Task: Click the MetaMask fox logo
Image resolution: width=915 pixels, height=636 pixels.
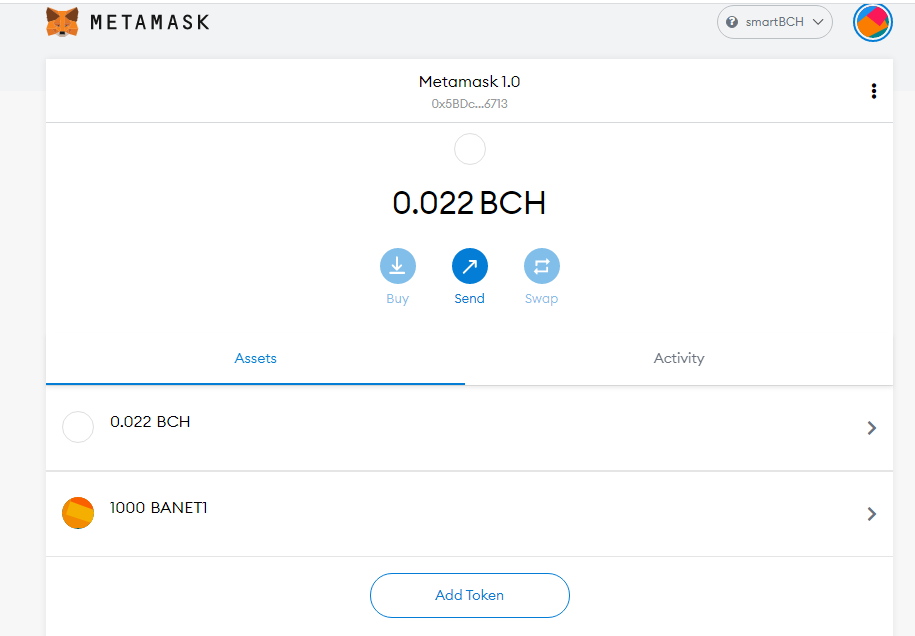Action: (62, 22)
